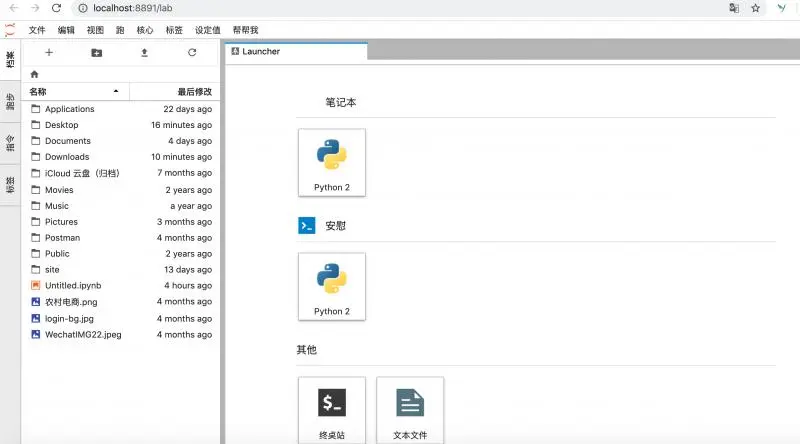
Task: Select the login-bg.jpg image file
Action: pyautogui.click(x=121, y=318)
